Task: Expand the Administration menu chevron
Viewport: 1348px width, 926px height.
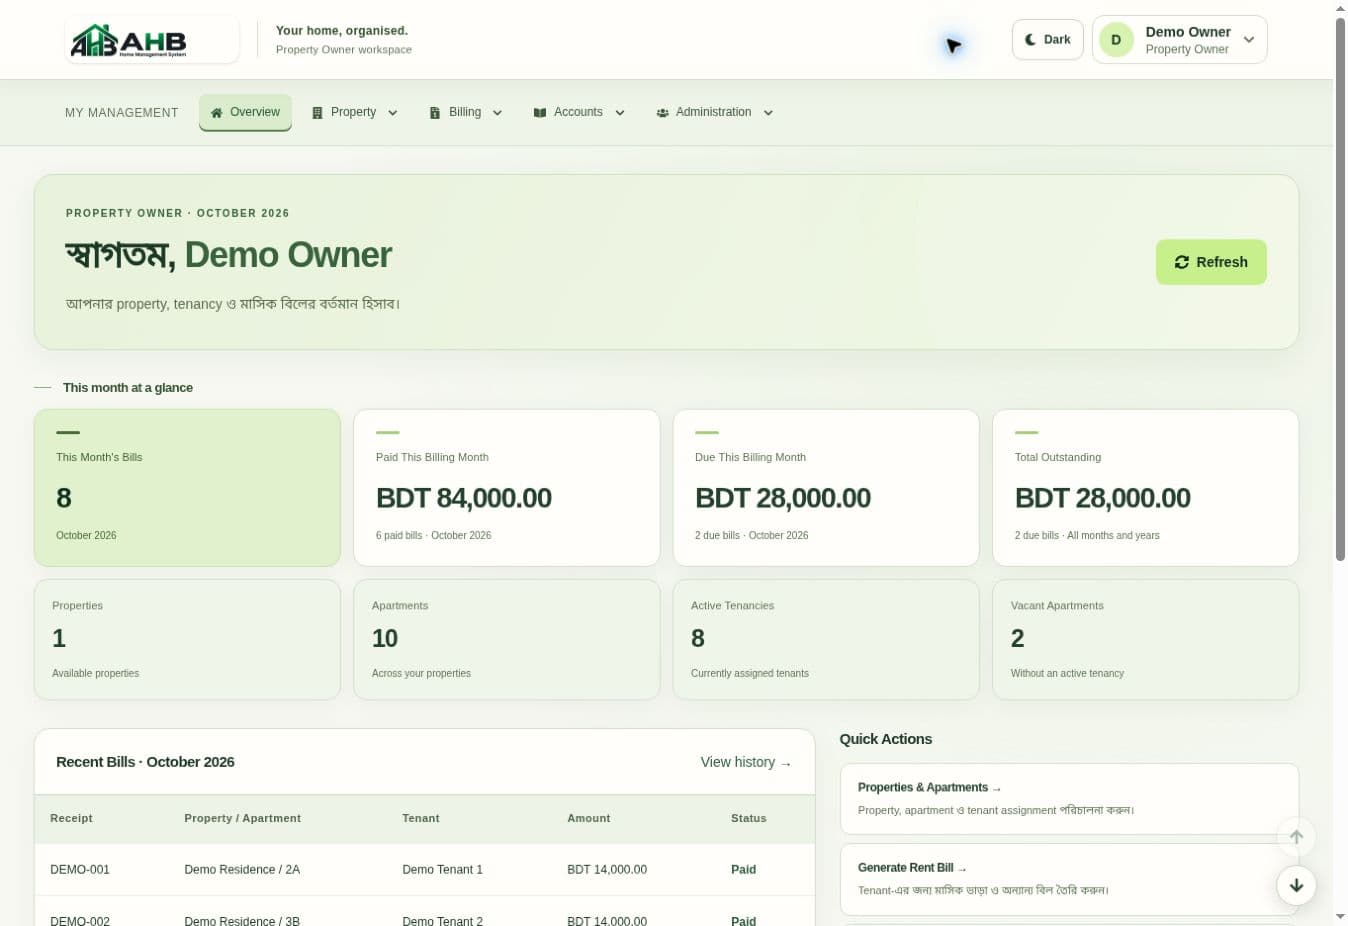Action: [x=768, y=113]
